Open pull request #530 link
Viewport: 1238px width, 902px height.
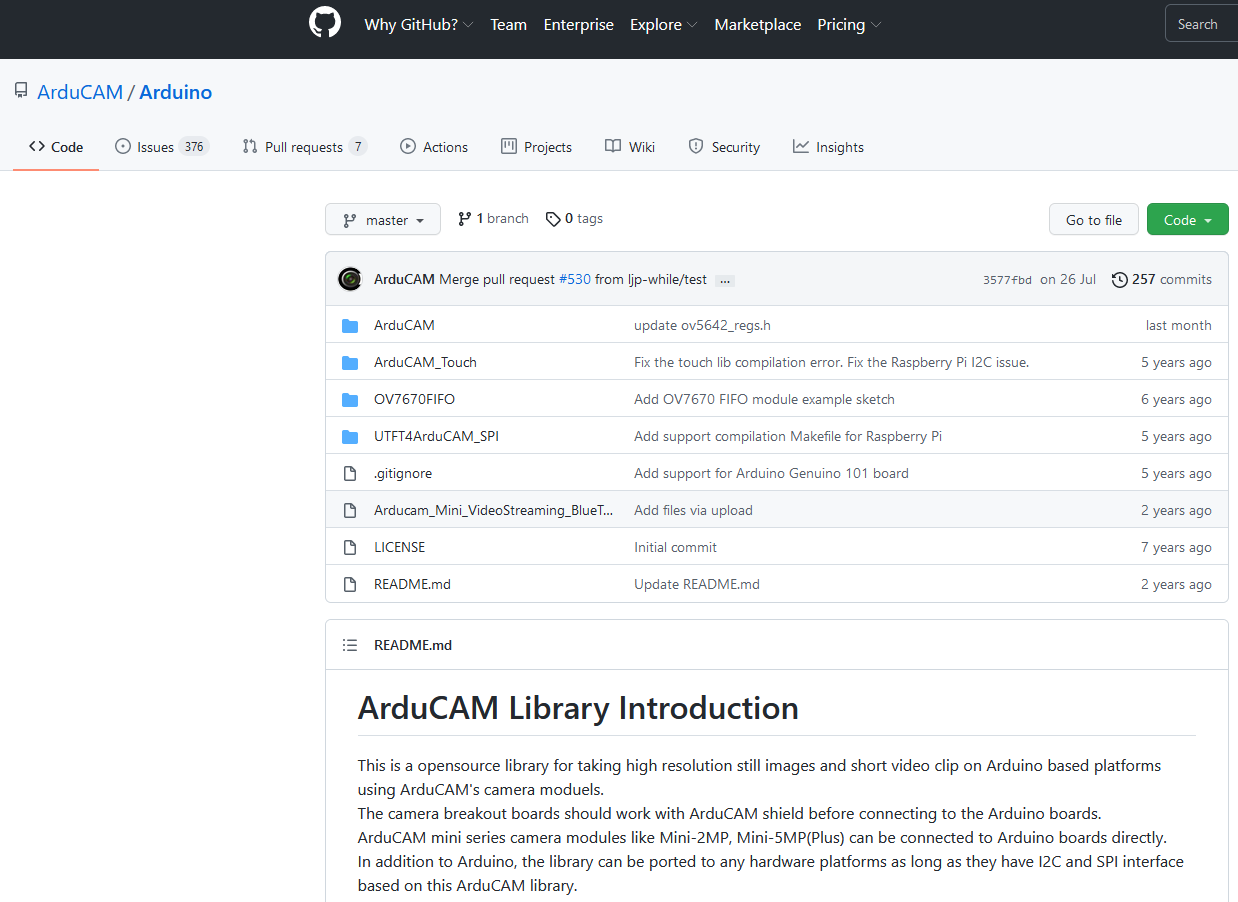point(575,280)
